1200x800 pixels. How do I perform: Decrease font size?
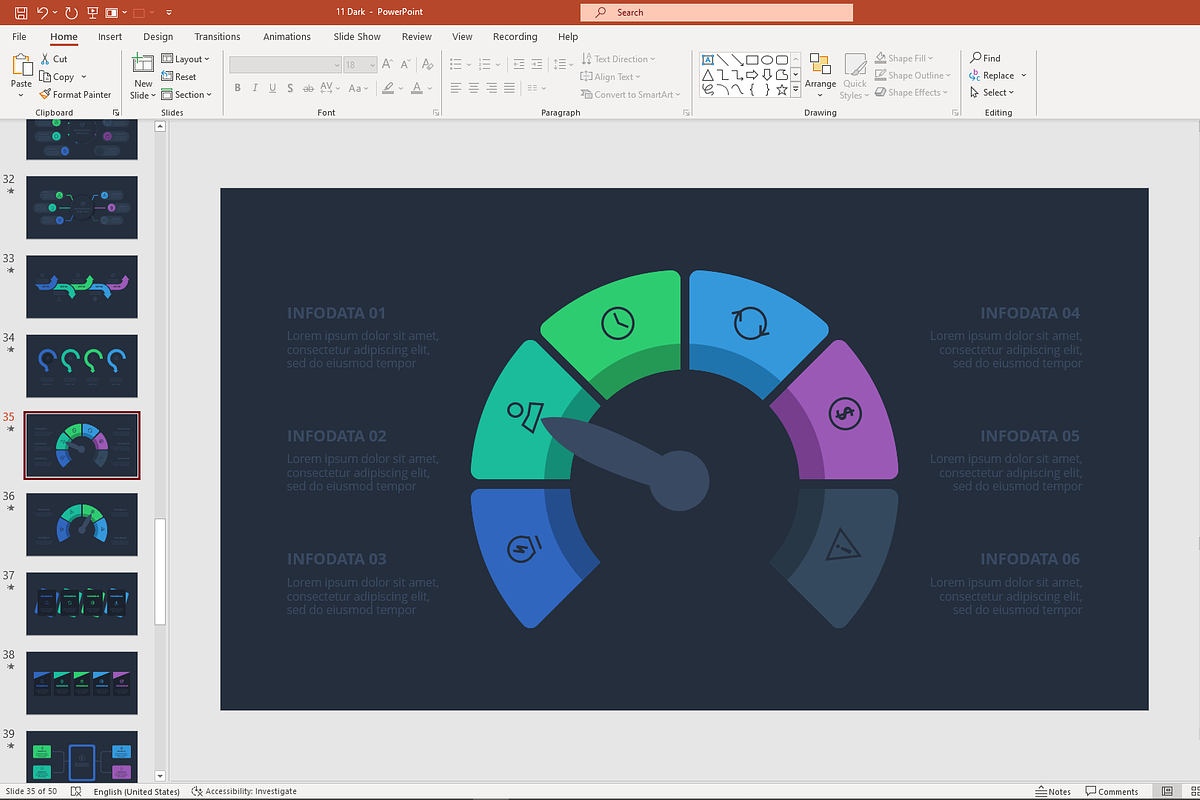403,64
